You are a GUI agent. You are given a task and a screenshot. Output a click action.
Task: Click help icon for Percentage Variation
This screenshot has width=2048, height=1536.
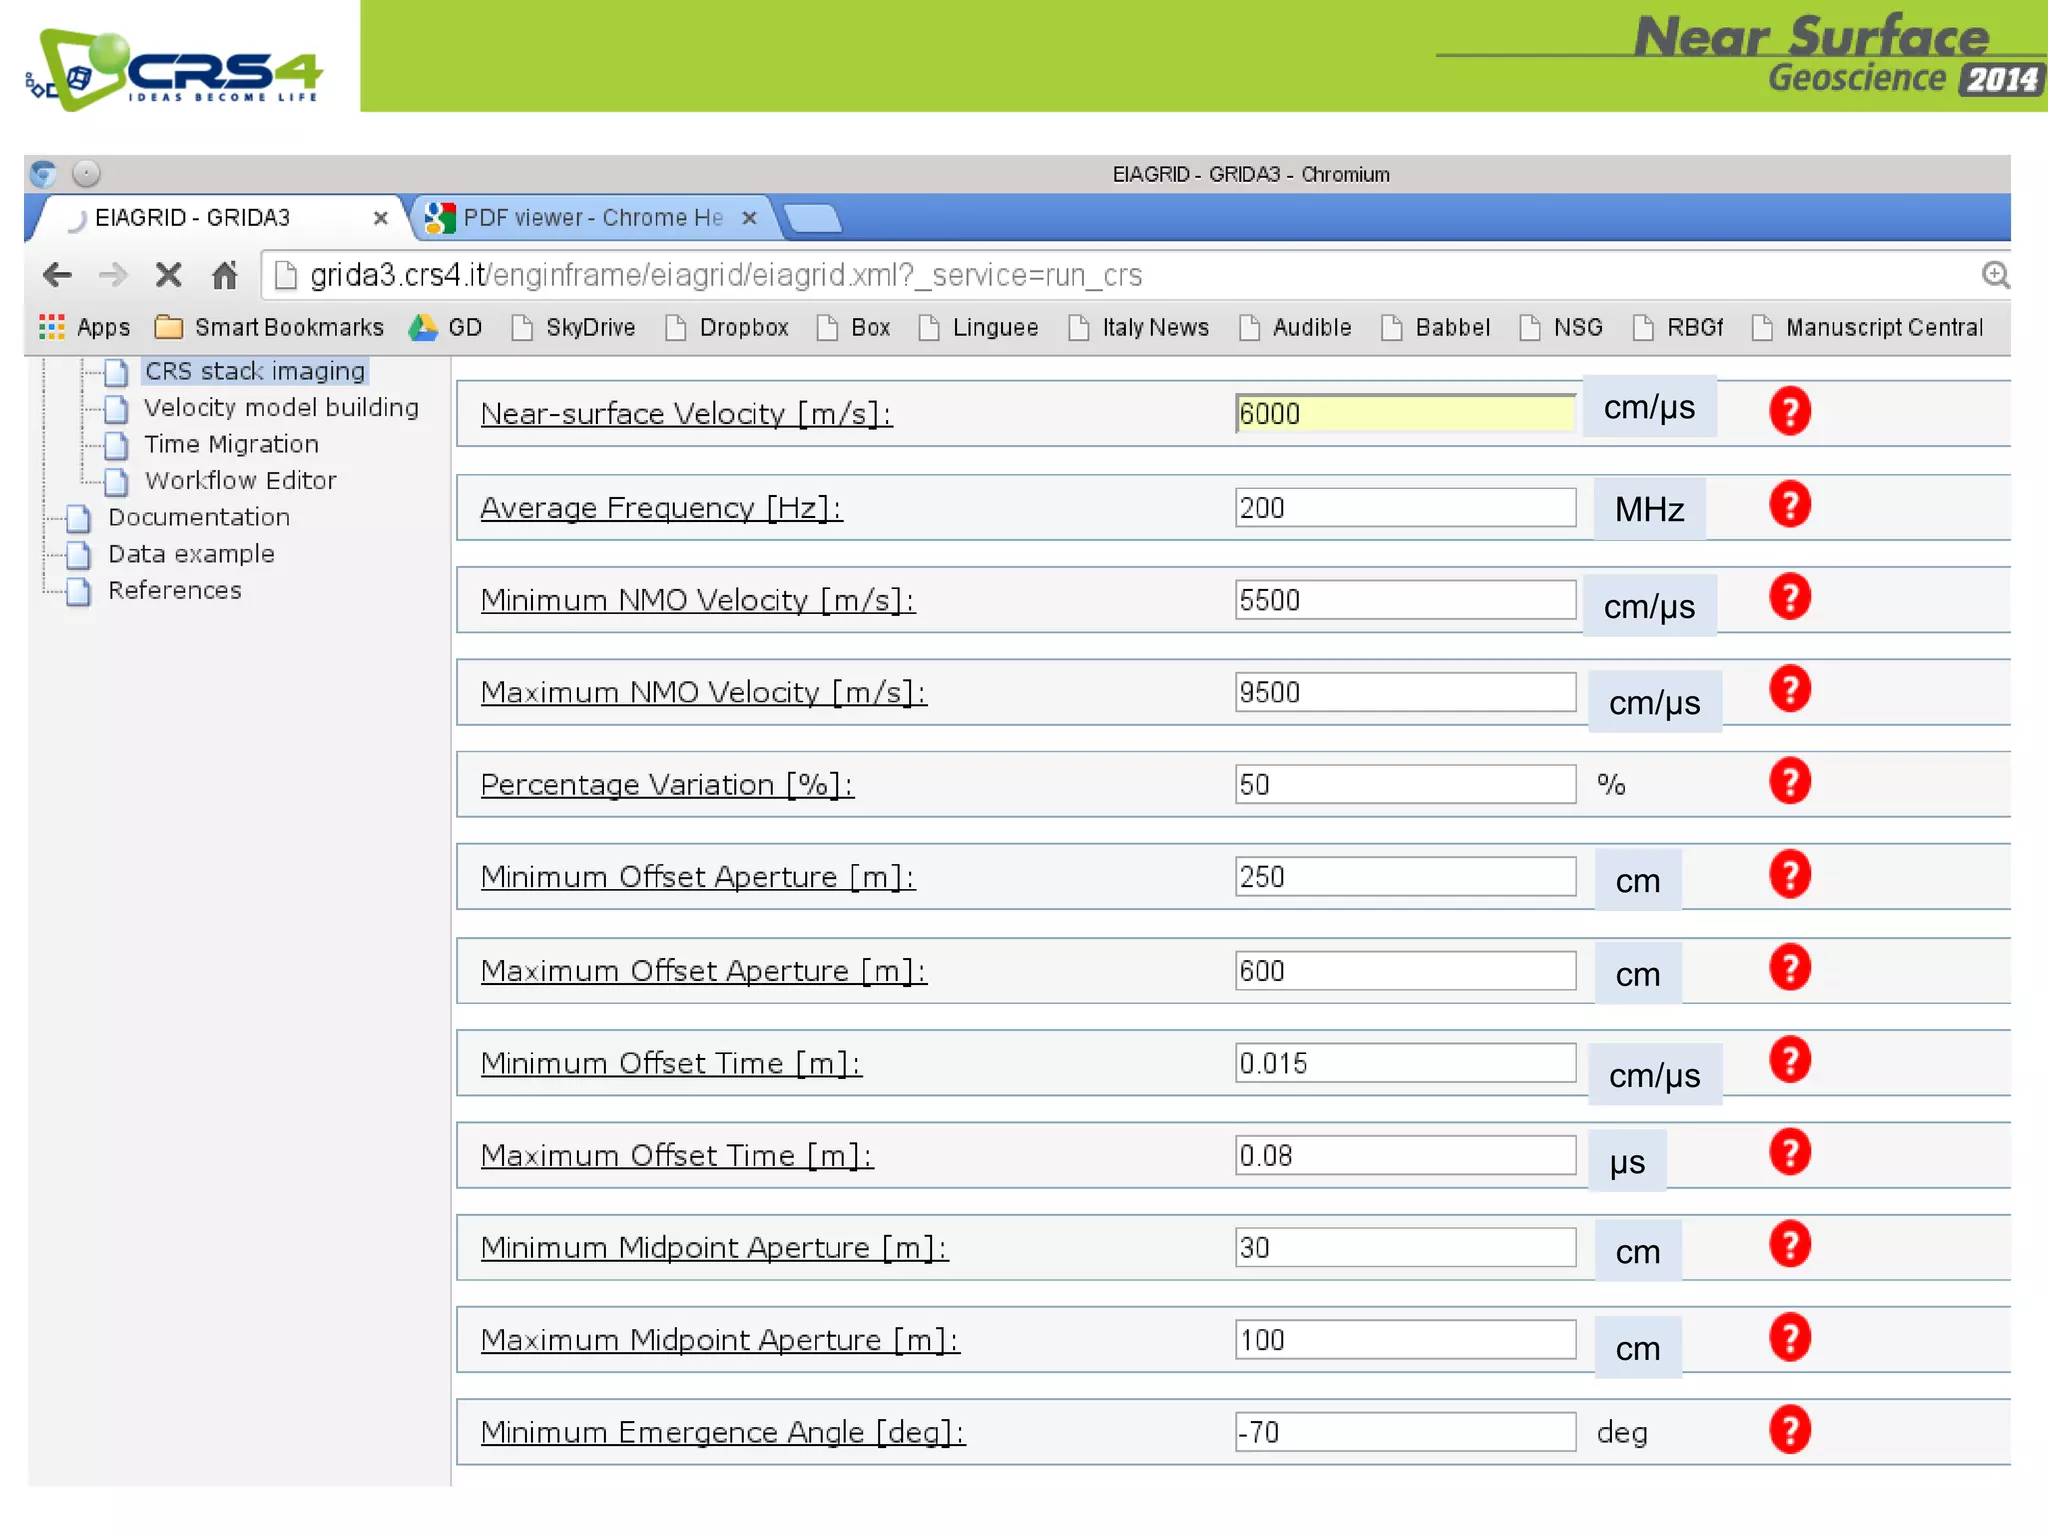1789,781
